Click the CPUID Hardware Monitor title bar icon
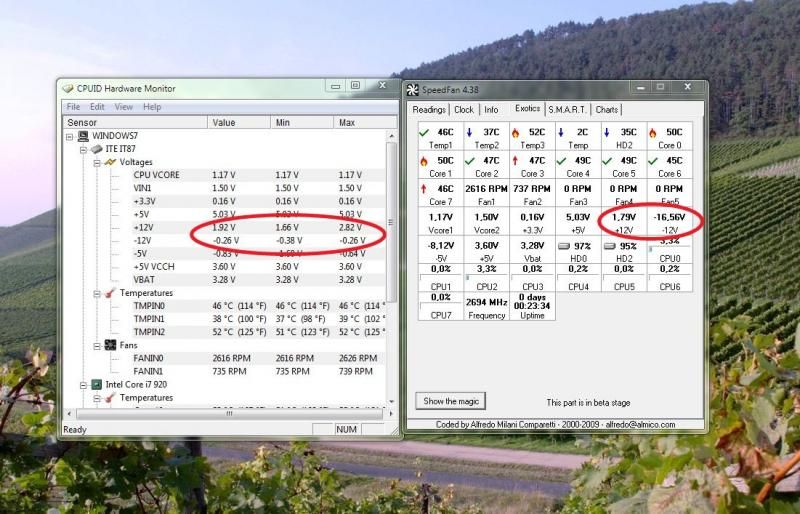800x514 pixels. [x=68, y=88]
